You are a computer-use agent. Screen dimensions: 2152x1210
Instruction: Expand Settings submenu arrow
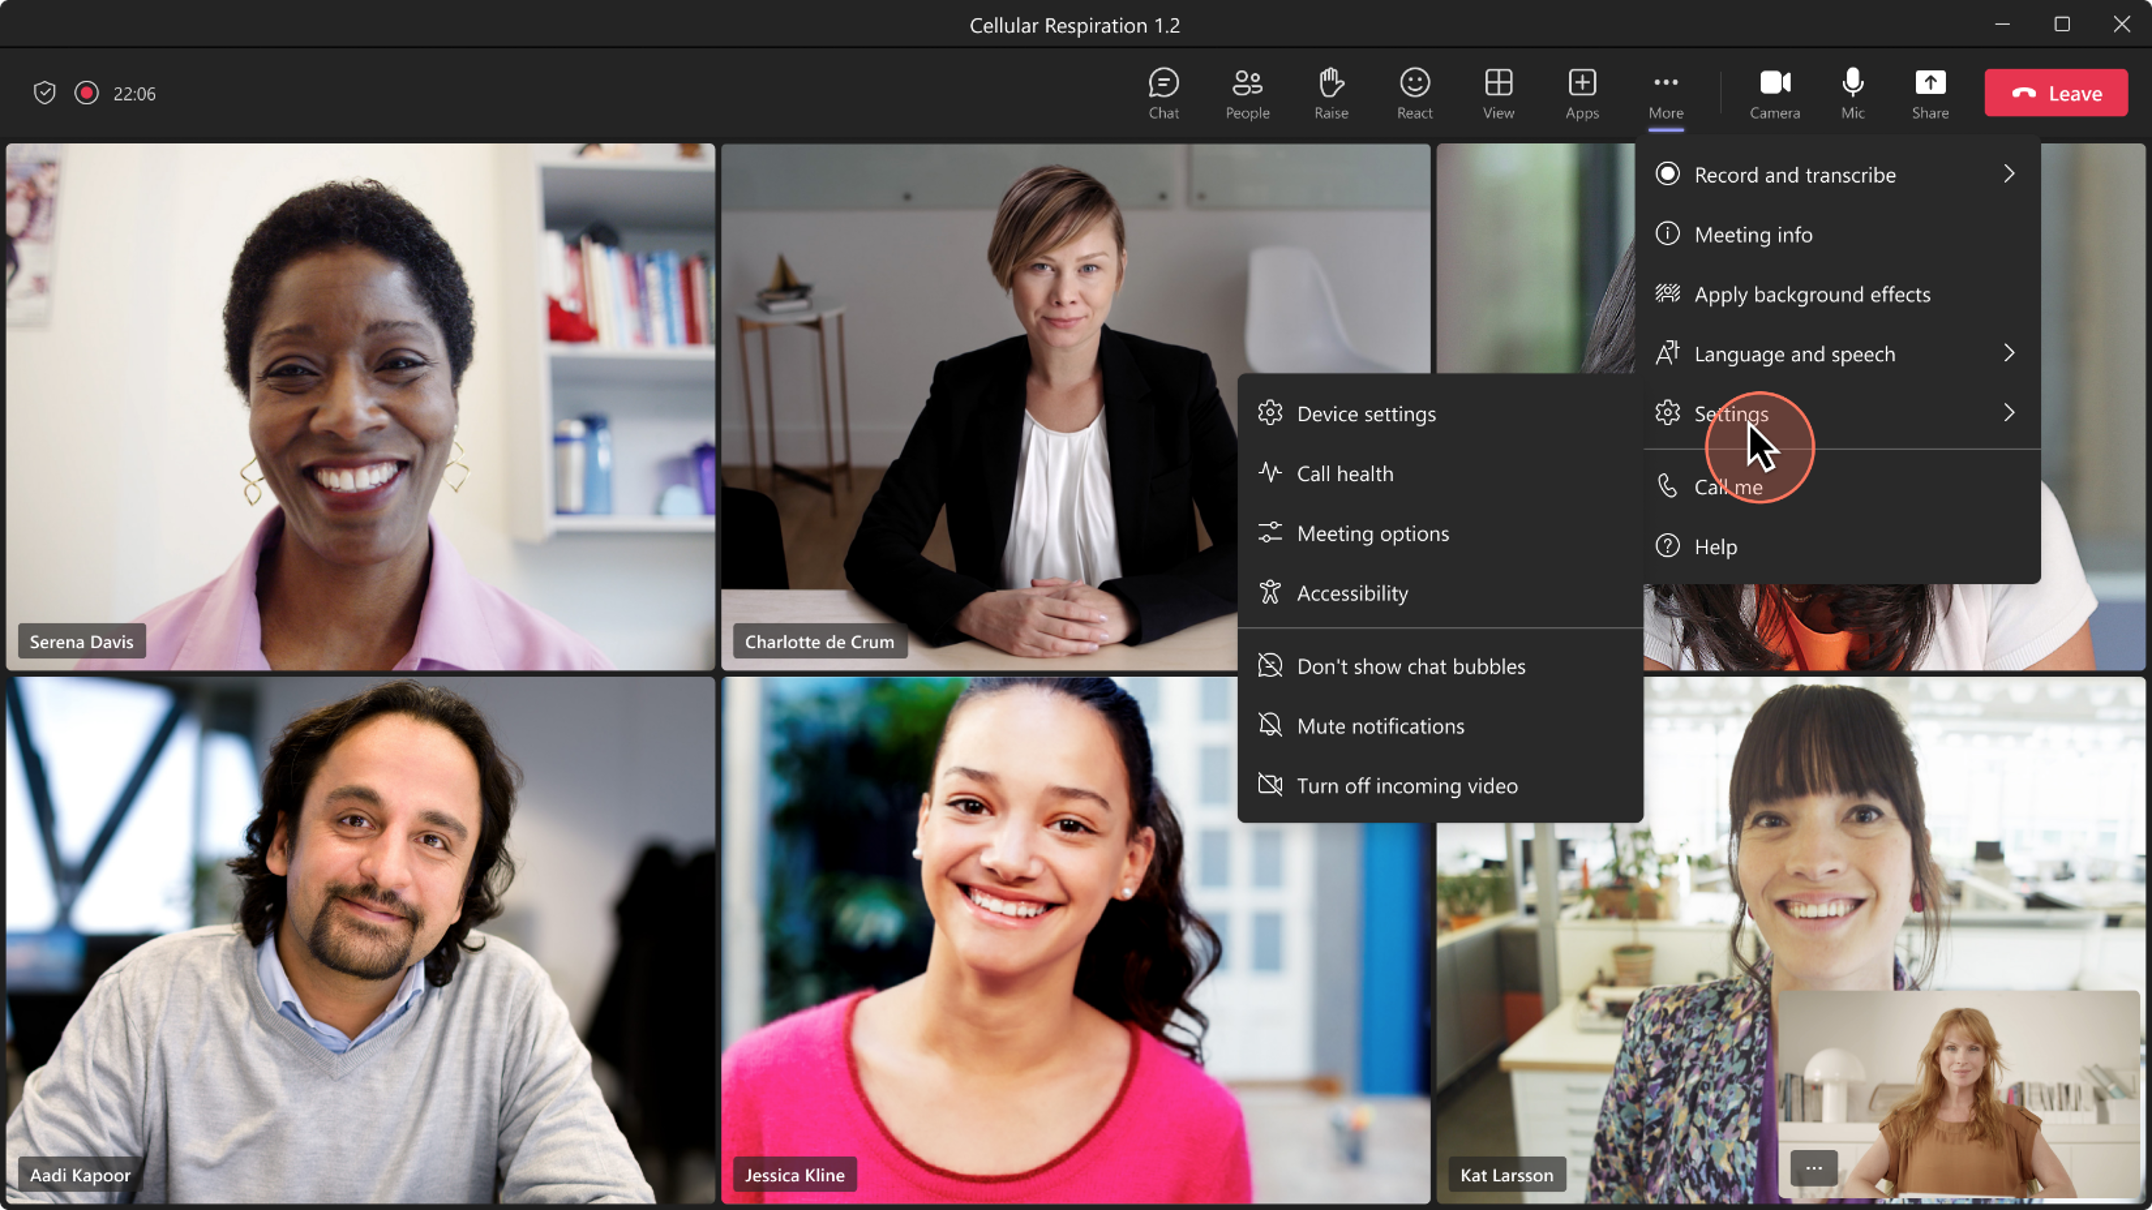(2009, 412)
